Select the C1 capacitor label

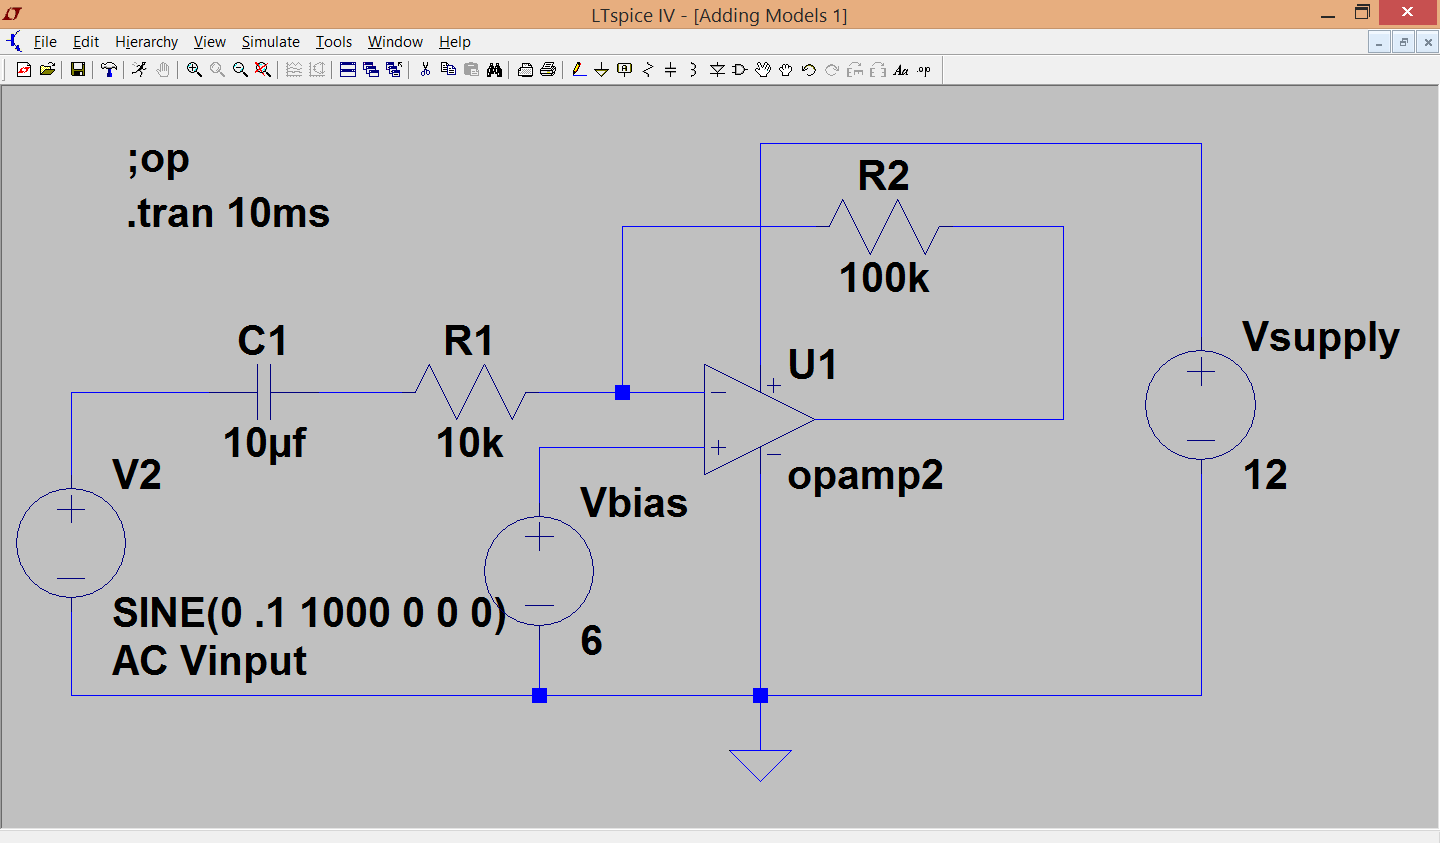[x=262, y=341]
